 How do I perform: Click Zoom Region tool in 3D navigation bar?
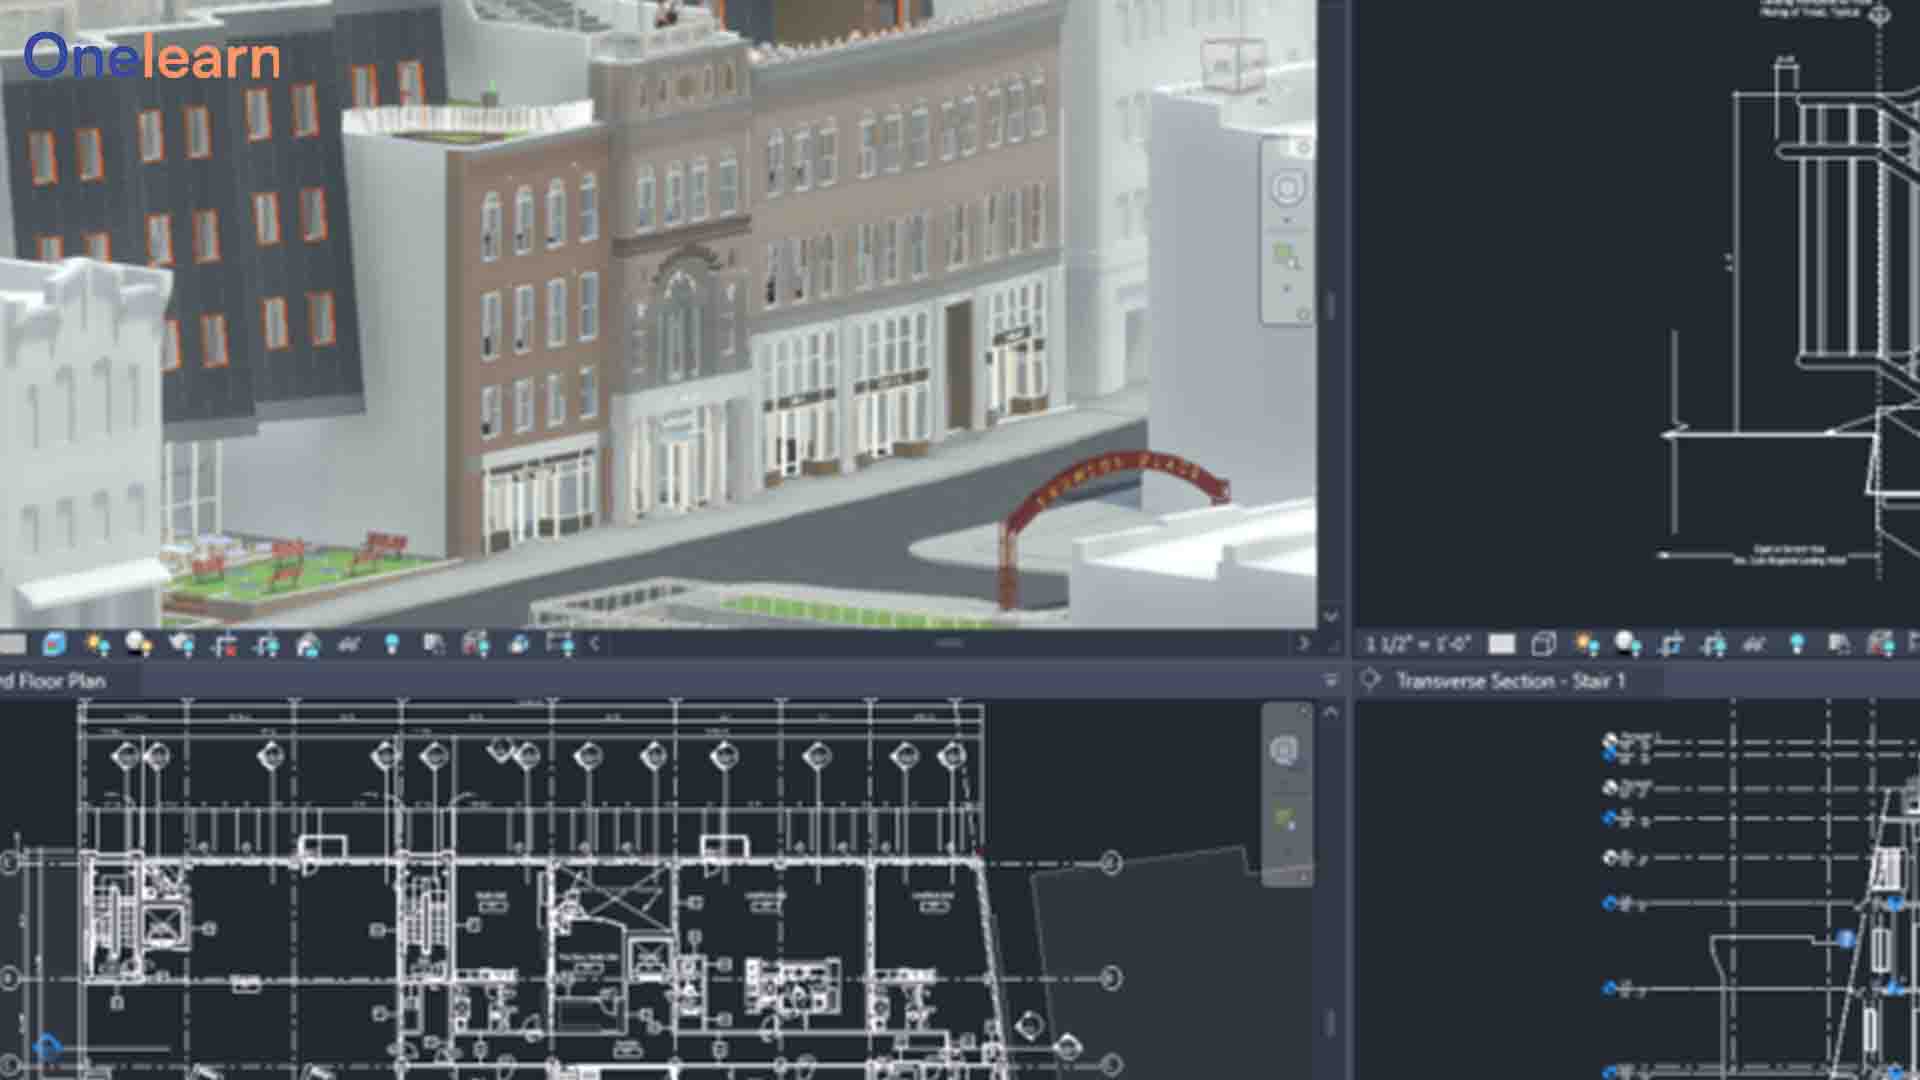coord(1287,256)
